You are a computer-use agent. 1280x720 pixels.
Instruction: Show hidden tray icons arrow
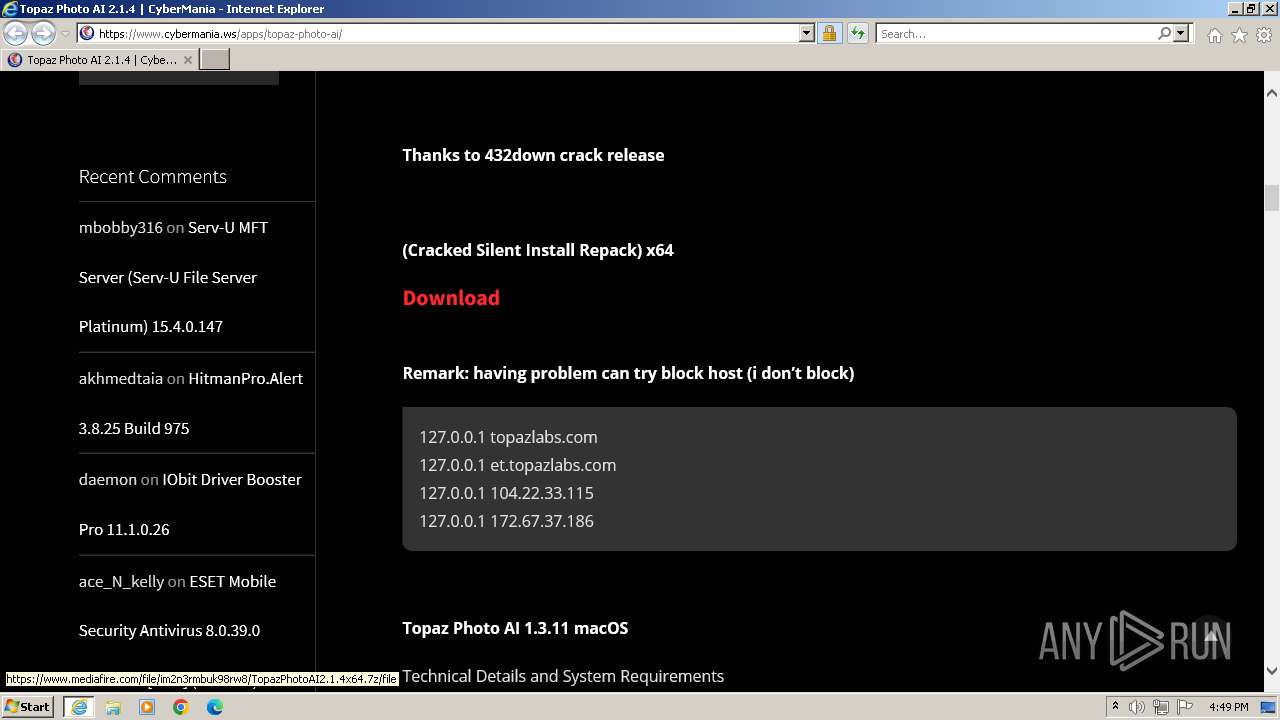click(x=1115, y=707)
